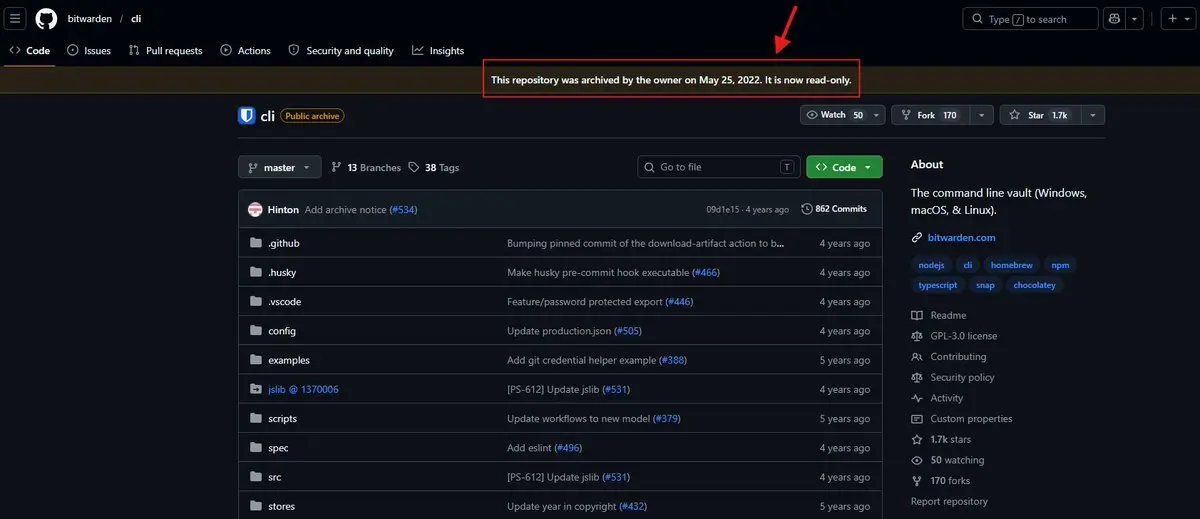Open the .vscode folder

click(x=284, y=301)
